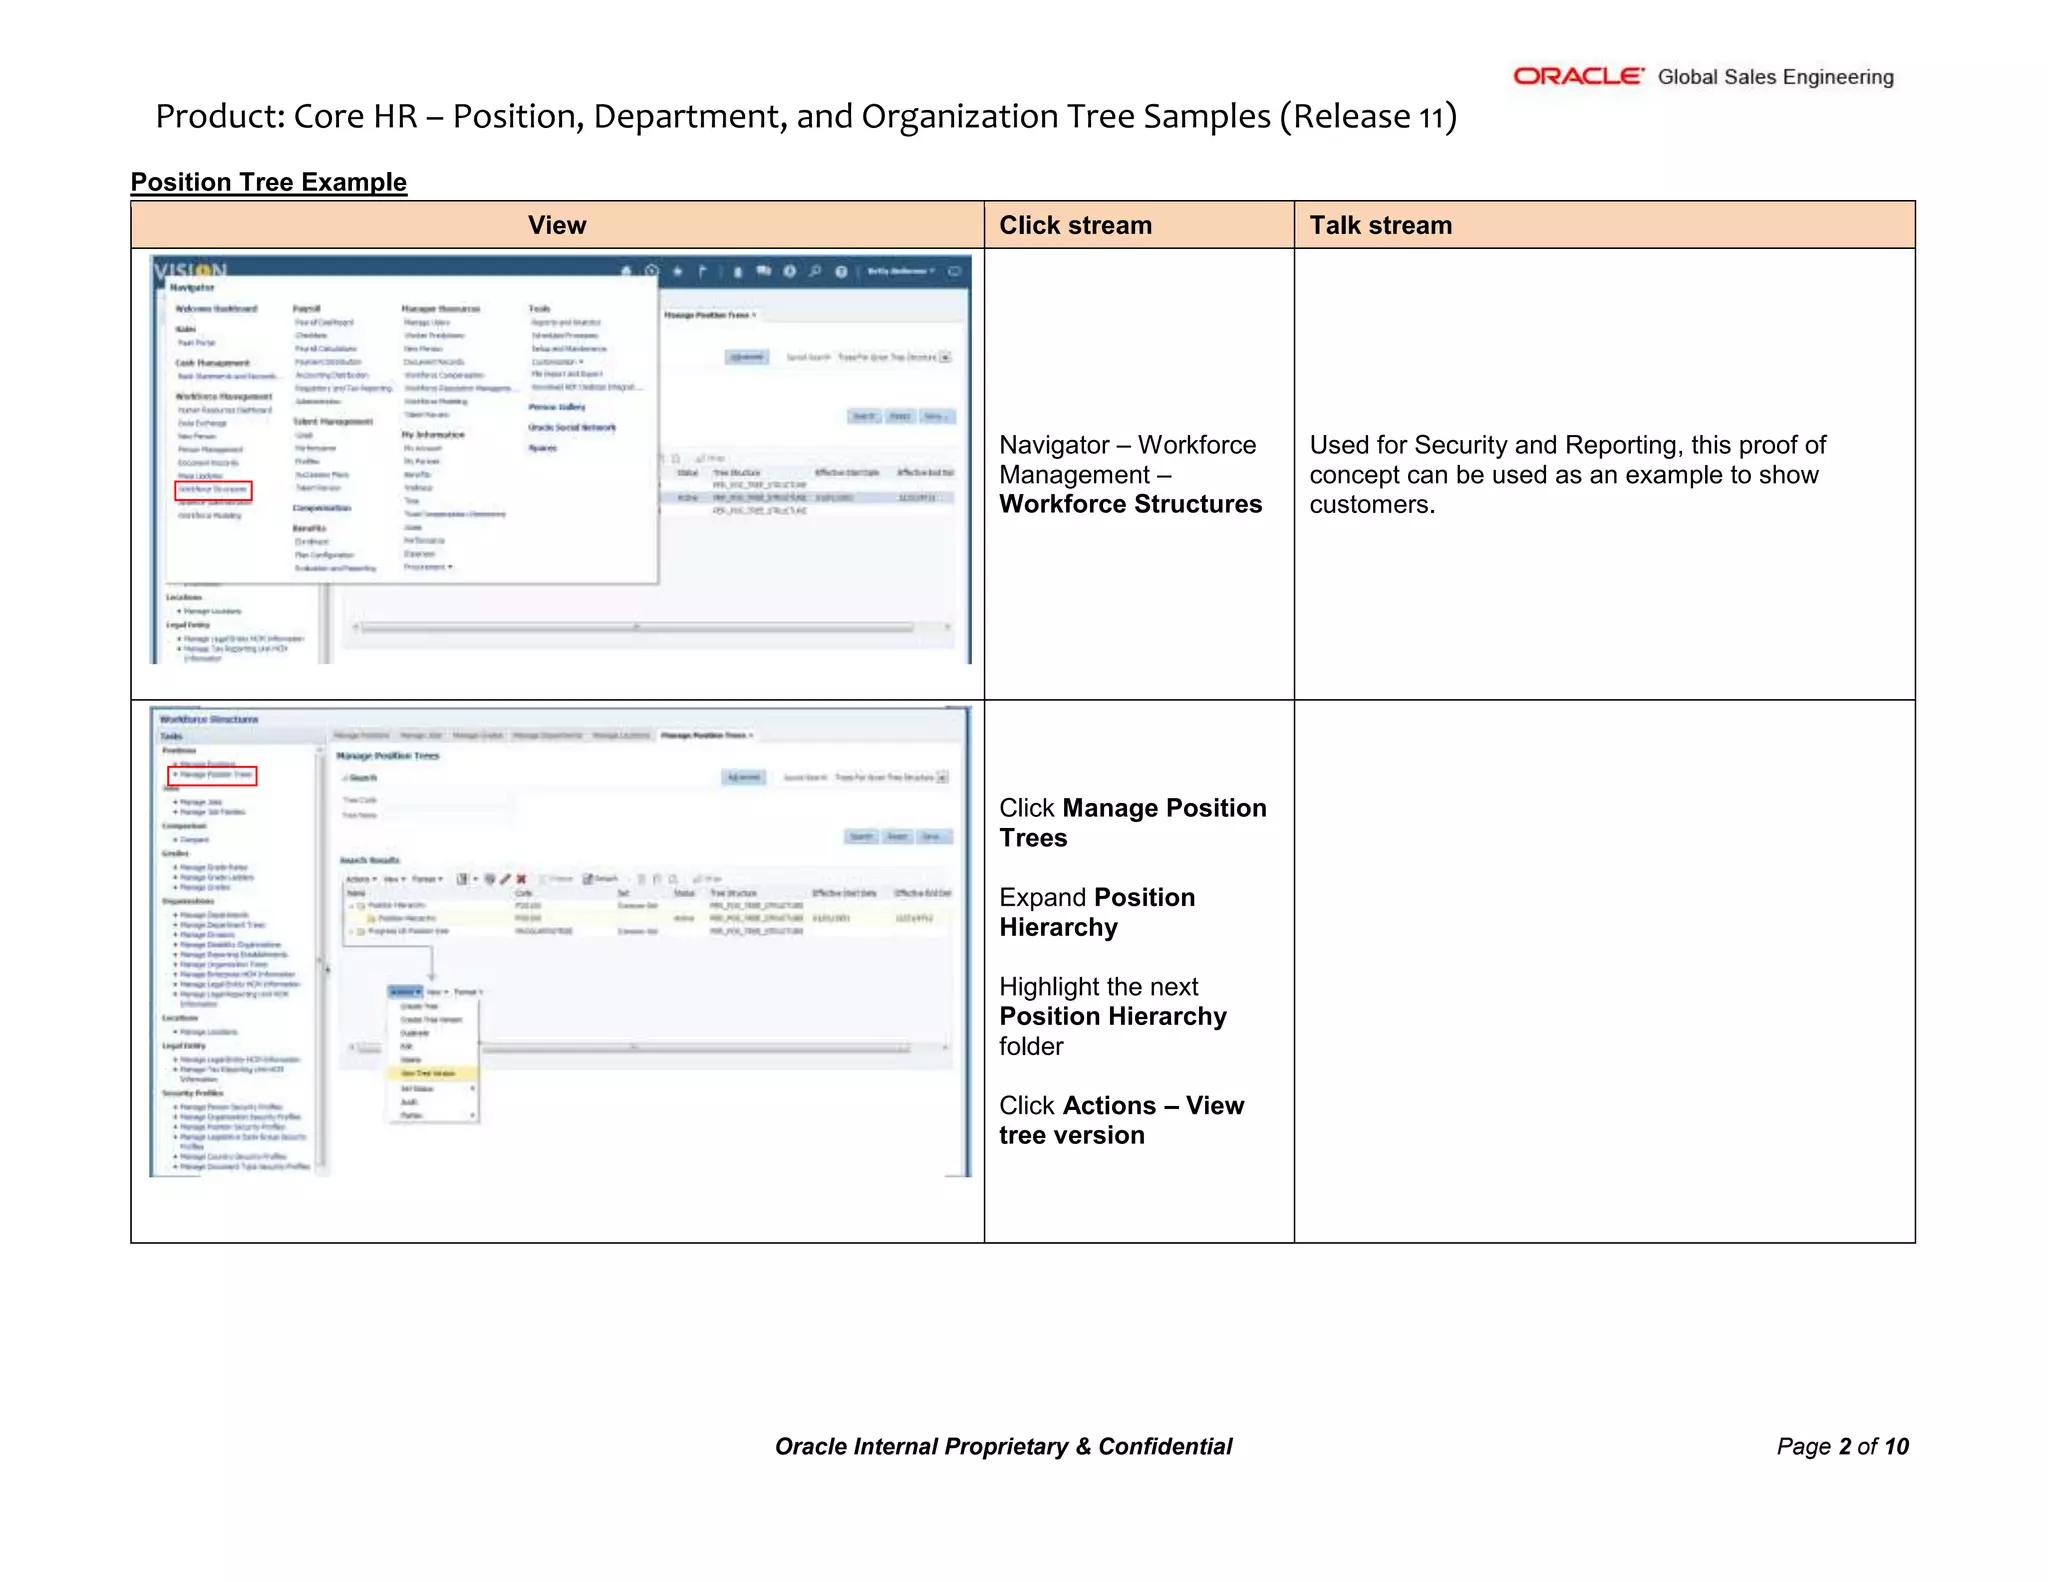2048x1582 pixels.
Task: Select highlighted View Tree Version menu item
Action: click(x=428, y=1073)
